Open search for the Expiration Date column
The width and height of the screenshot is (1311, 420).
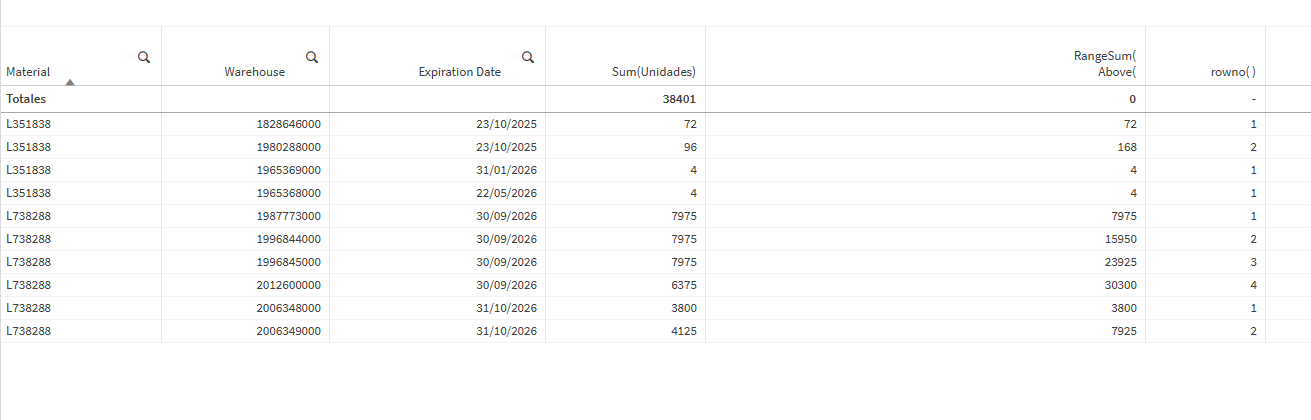point(528,57)
